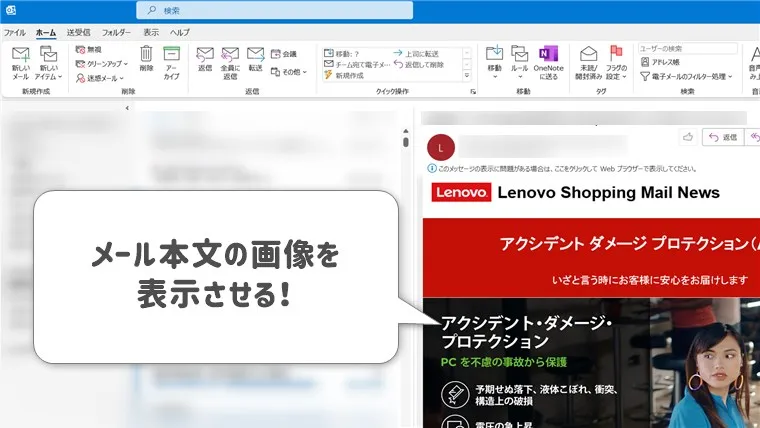760x428 pixels.
Task: Click the 検索 search box in title bar
Action: 274,10
